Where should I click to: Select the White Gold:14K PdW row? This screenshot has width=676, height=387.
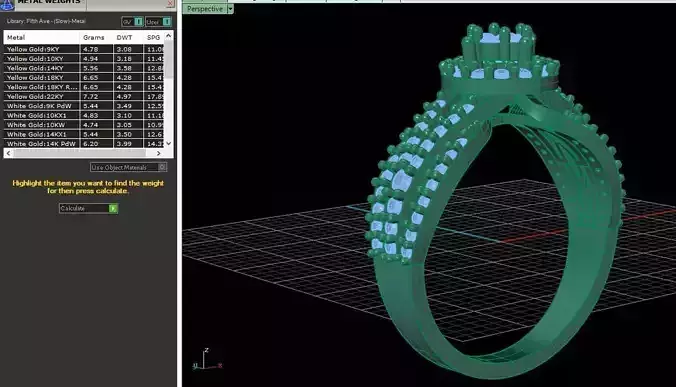tap(84, 144)
